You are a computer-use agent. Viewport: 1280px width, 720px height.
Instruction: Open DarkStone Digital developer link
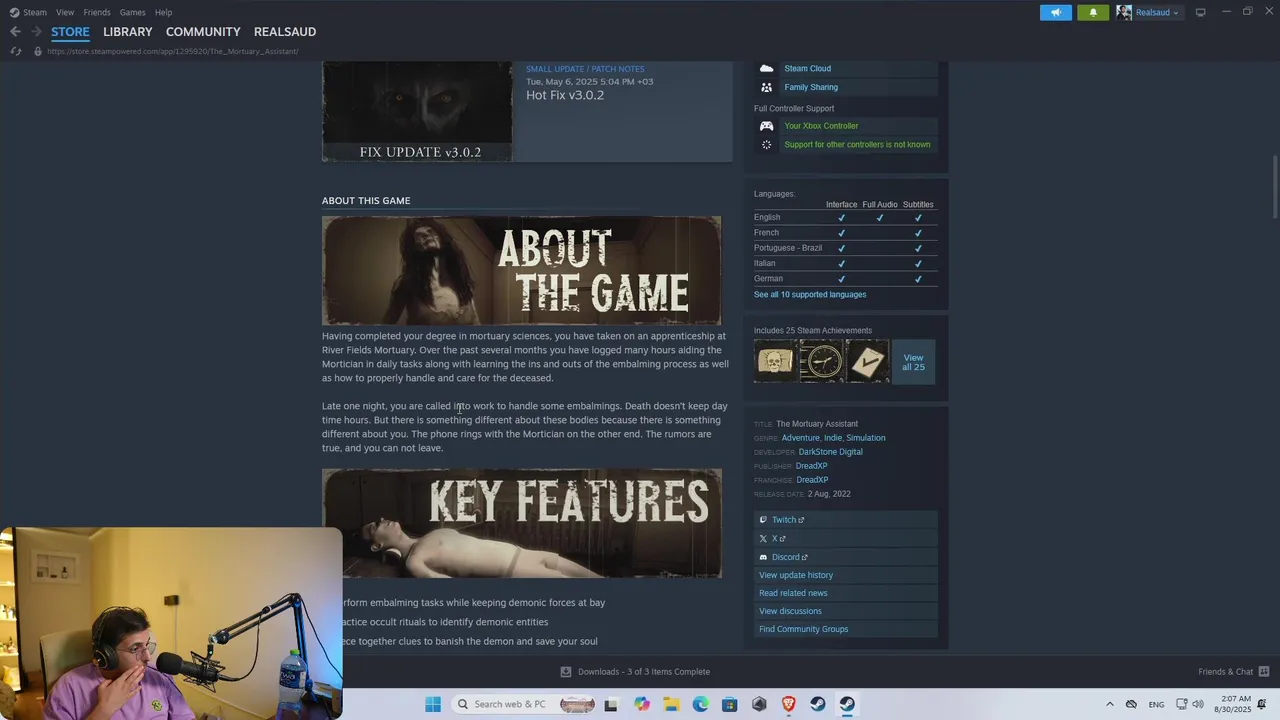(x=830, y=452)
